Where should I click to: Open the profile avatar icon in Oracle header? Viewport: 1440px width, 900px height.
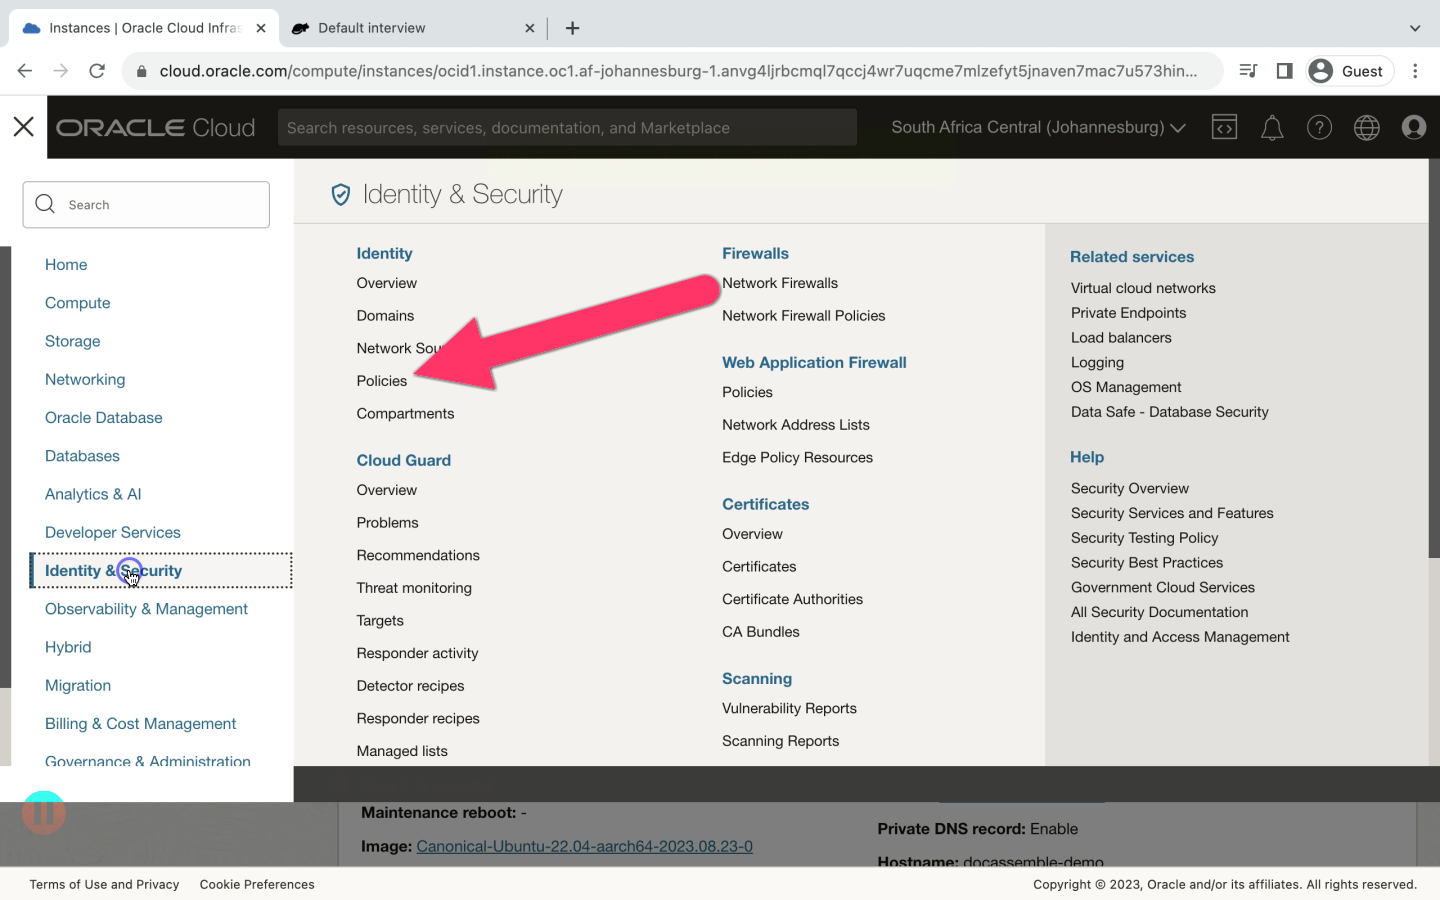(1413, 127)
